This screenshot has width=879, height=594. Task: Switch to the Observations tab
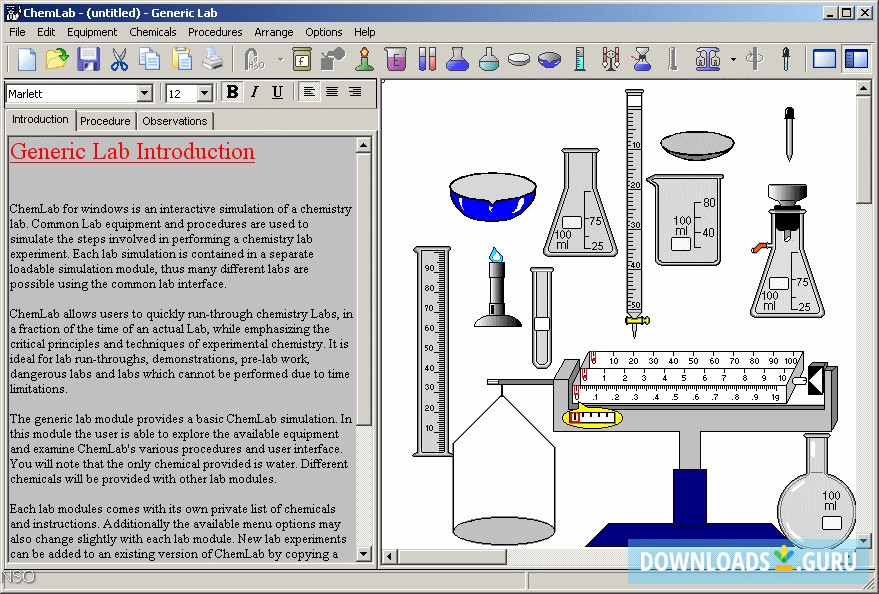(x=174, y=121)
